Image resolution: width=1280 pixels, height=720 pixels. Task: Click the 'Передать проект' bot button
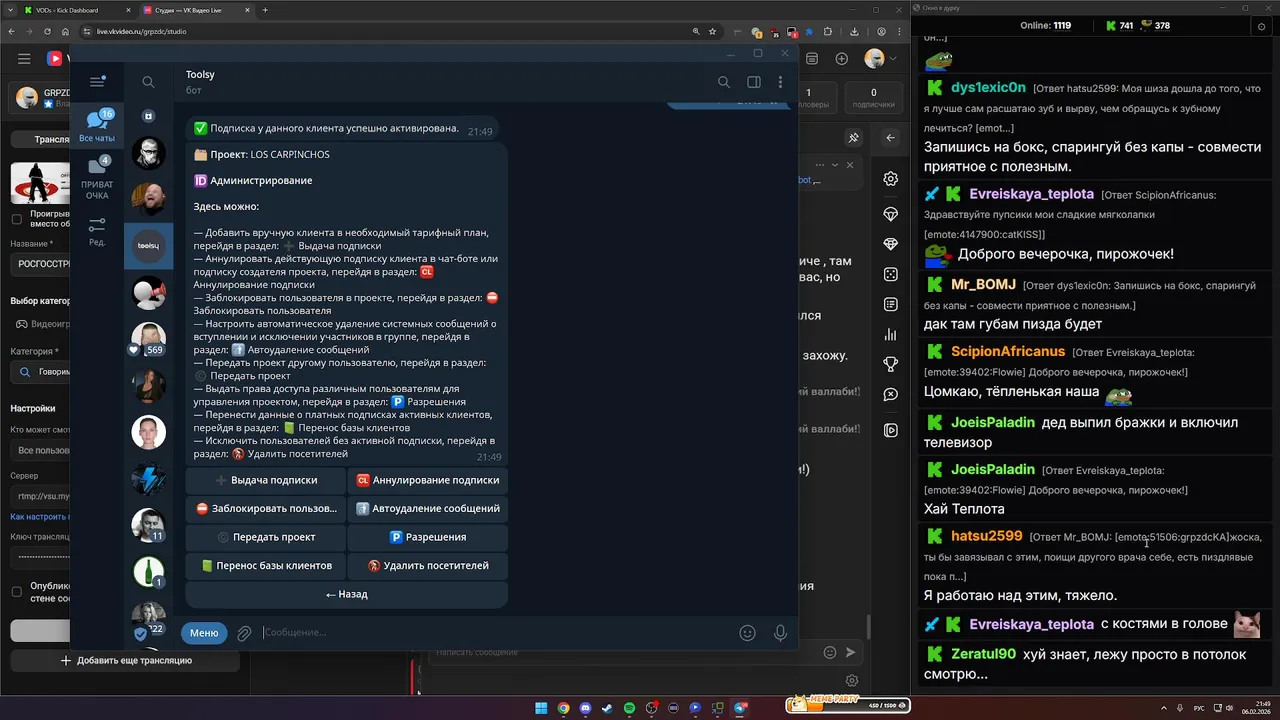[x=265, y=537]
